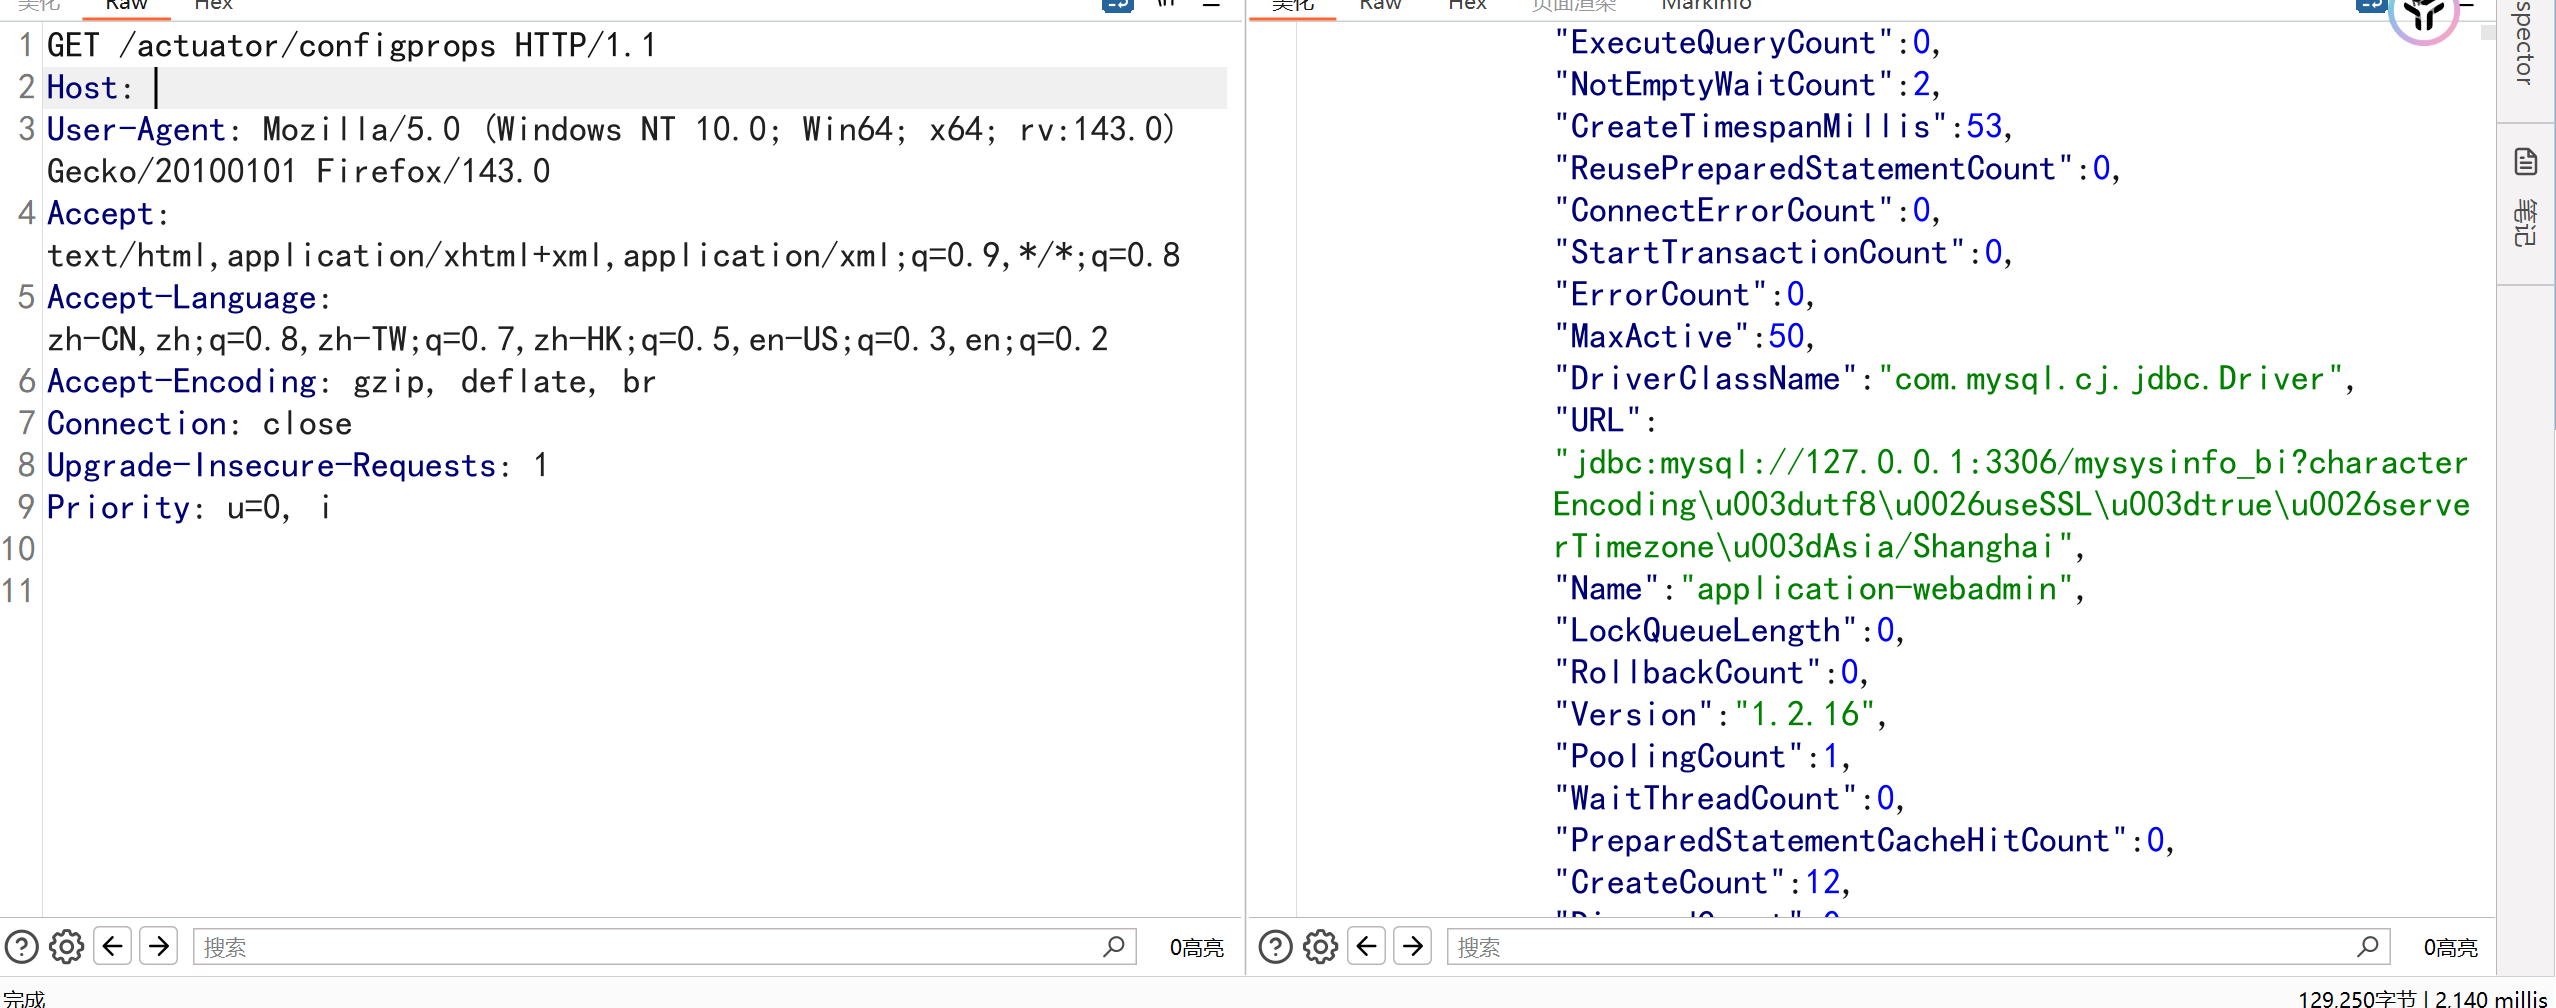Open MarkInfo tab in response panel
2556x1008 pixels.
[1706, 5]
